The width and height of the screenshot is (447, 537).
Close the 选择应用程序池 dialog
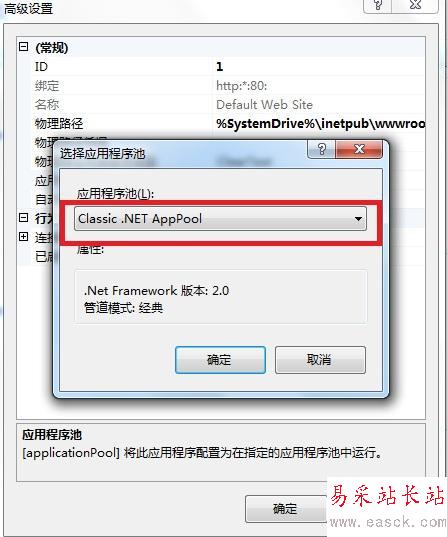pyautogui.click(x=359, y=149)
